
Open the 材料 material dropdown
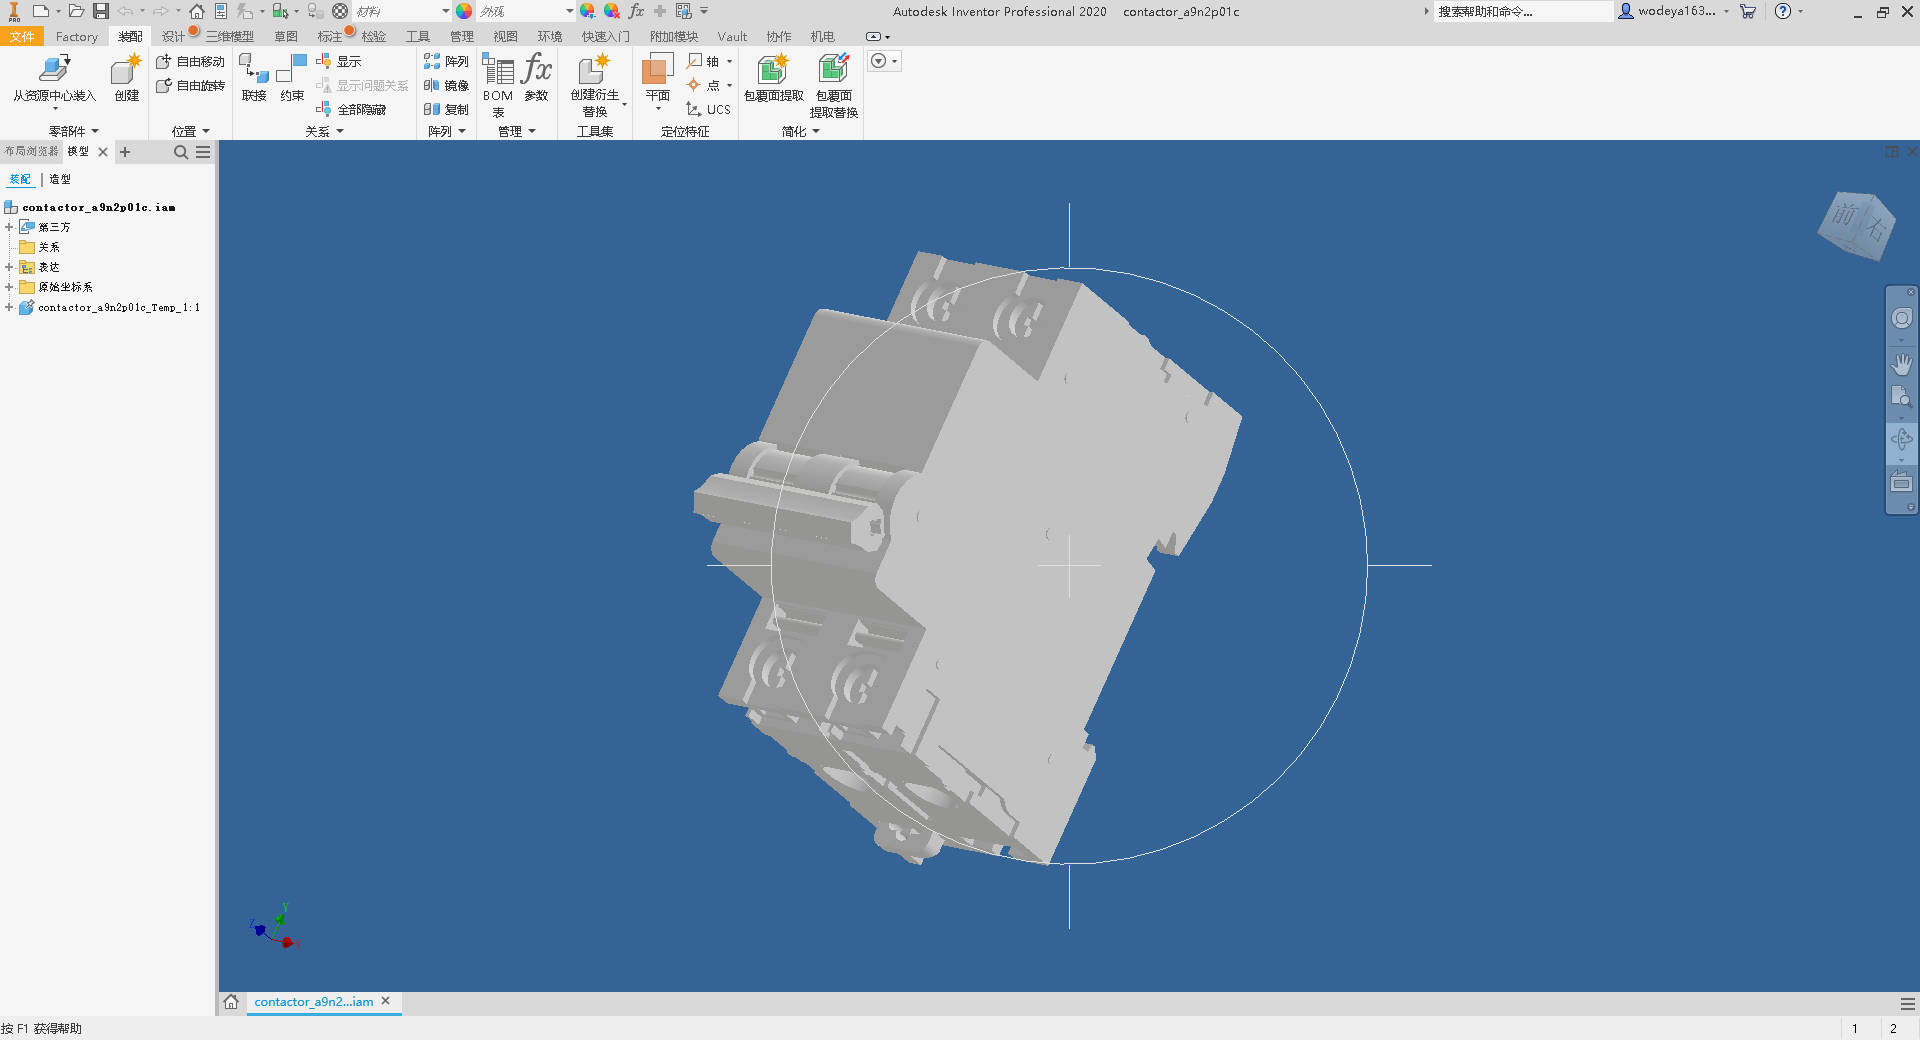pos(445,11)
